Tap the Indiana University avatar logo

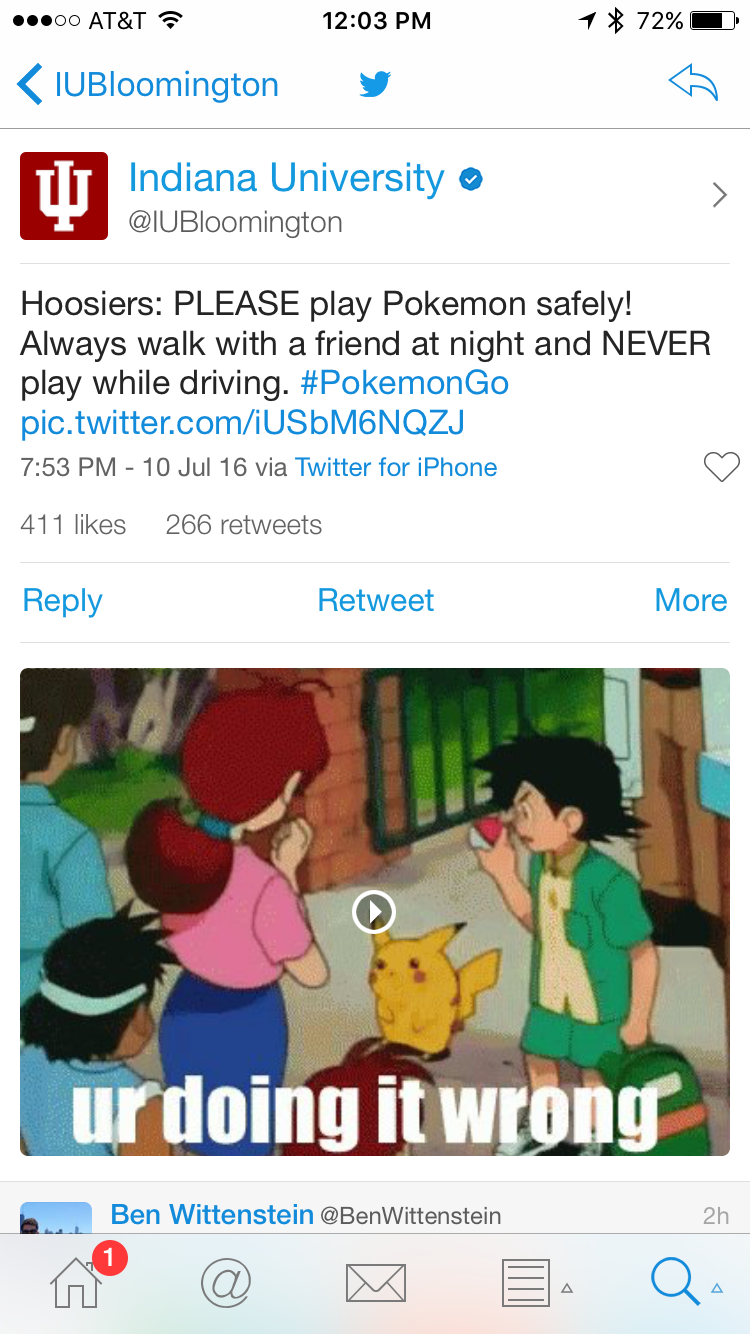point(64,196)
